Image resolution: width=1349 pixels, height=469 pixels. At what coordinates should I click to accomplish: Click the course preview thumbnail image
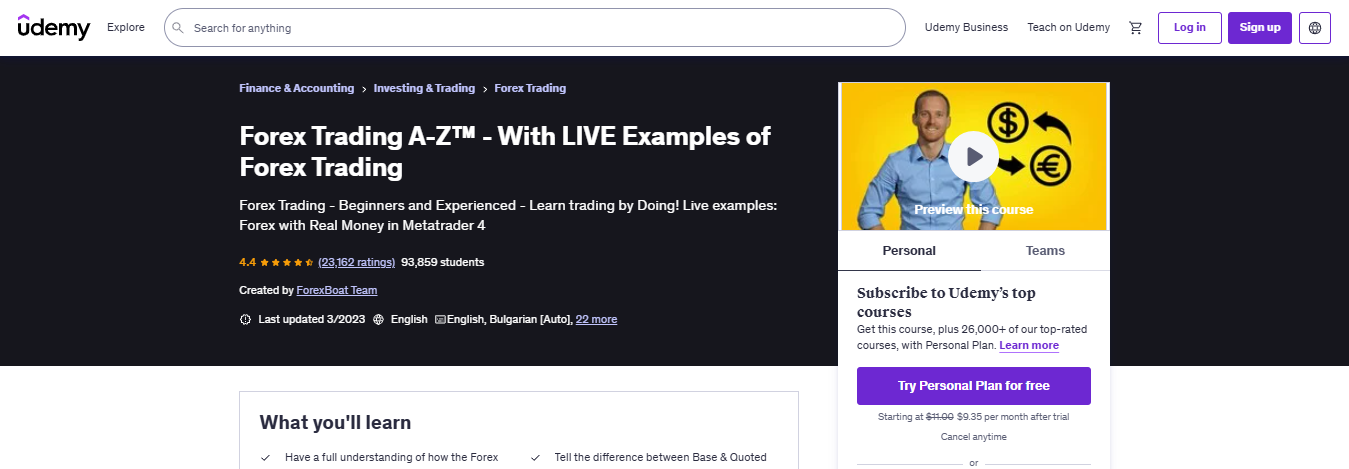coord(974,156)
